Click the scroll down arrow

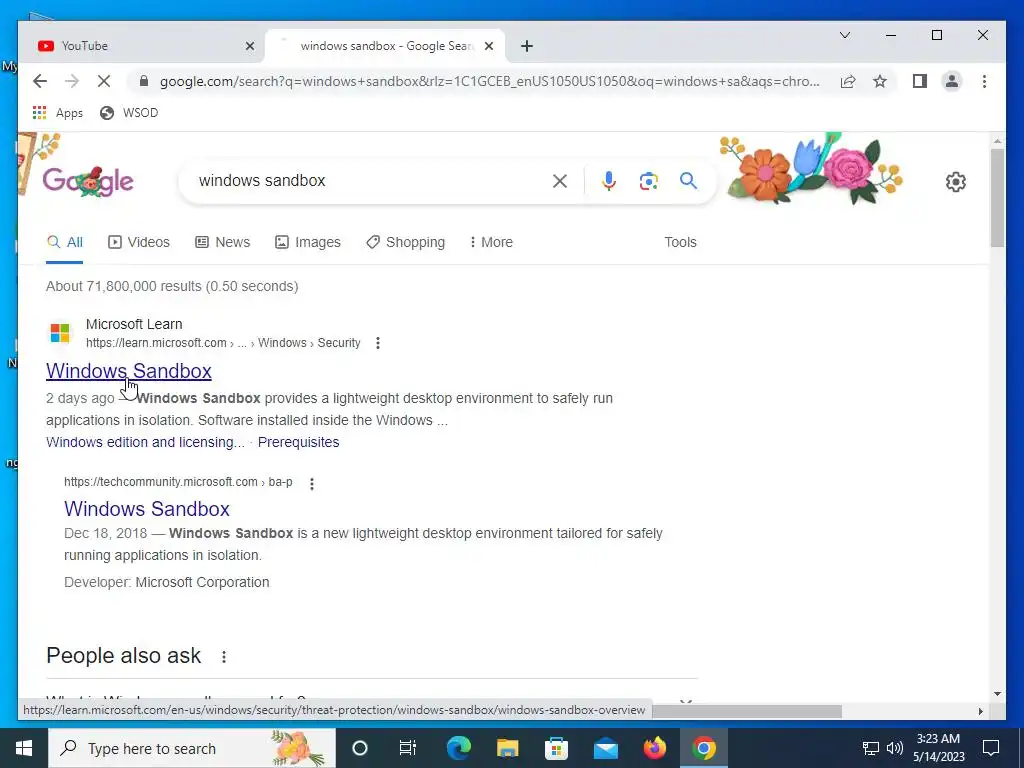997,694
